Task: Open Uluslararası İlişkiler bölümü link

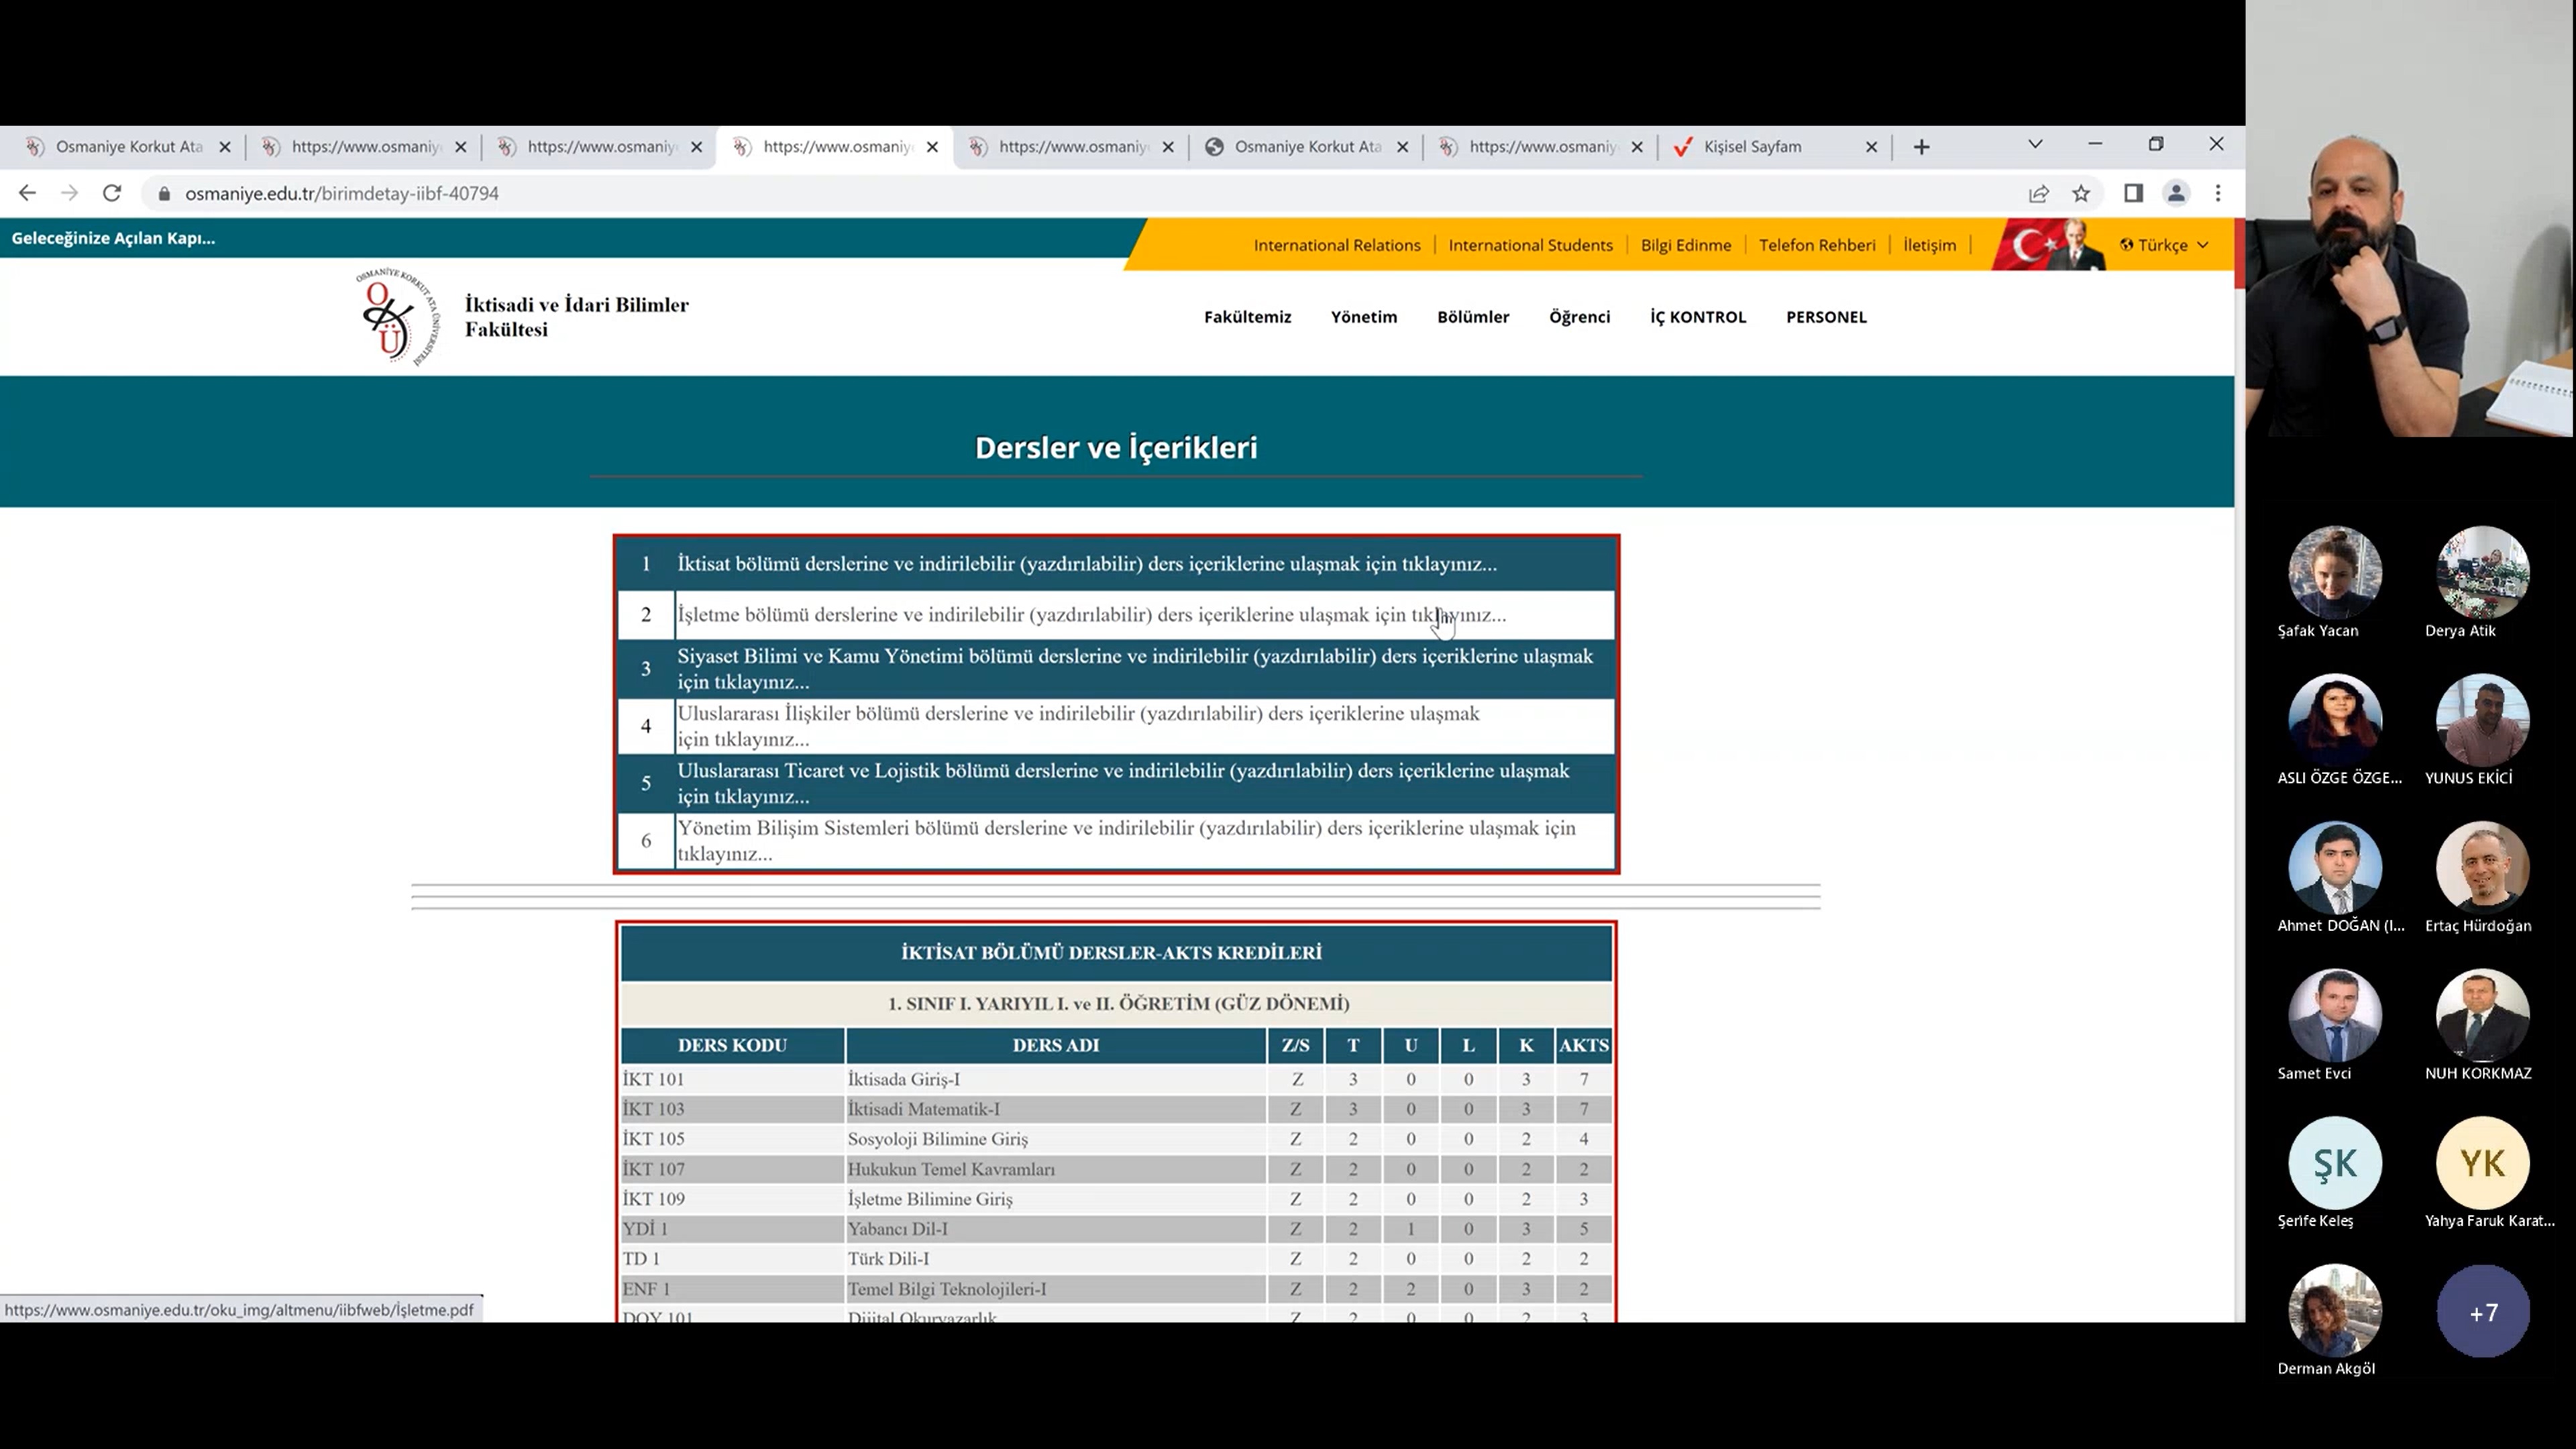Action: click(x=1078, y=726)
